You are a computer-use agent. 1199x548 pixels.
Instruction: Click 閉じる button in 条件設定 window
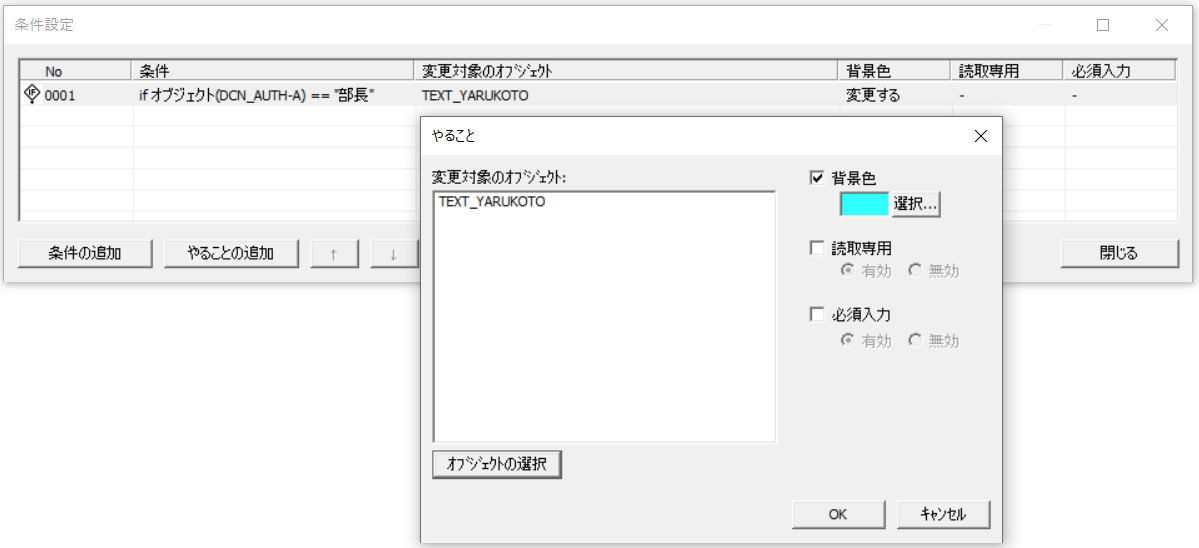coord(1119,254)
